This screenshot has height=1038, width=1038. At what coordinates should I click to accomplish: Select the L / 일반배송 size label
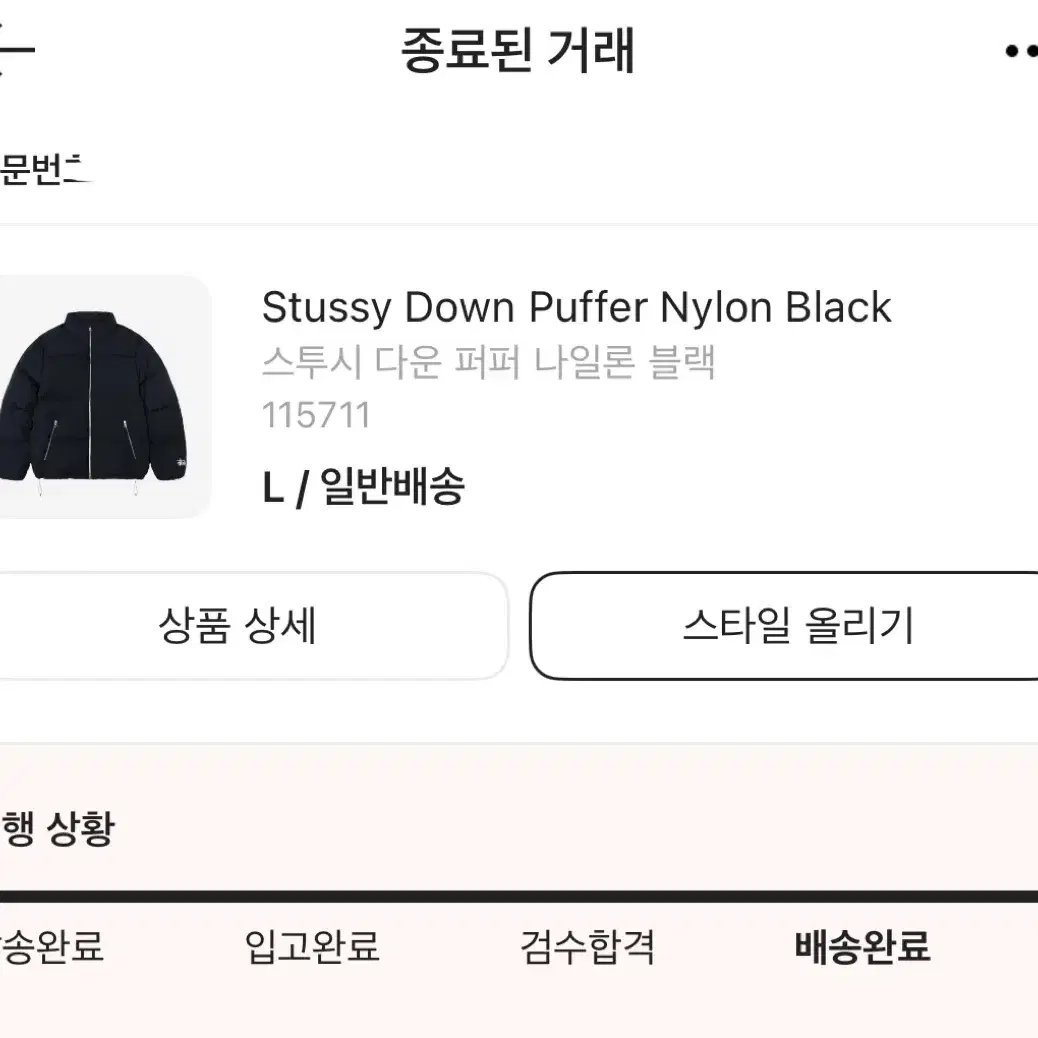(x=363, y=487)
